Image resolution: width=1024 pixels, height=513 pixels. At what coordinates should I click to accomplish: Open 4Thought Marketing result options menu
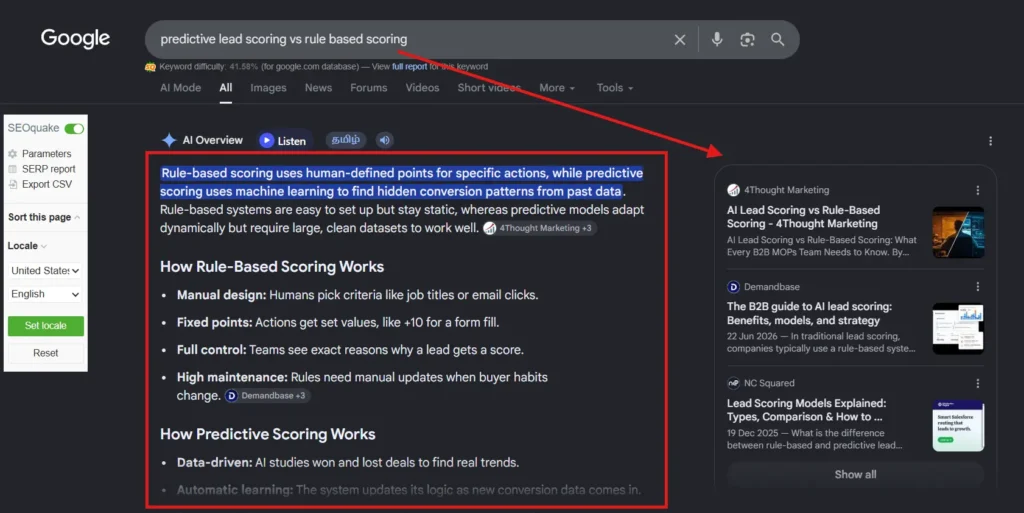pos(978,190)
